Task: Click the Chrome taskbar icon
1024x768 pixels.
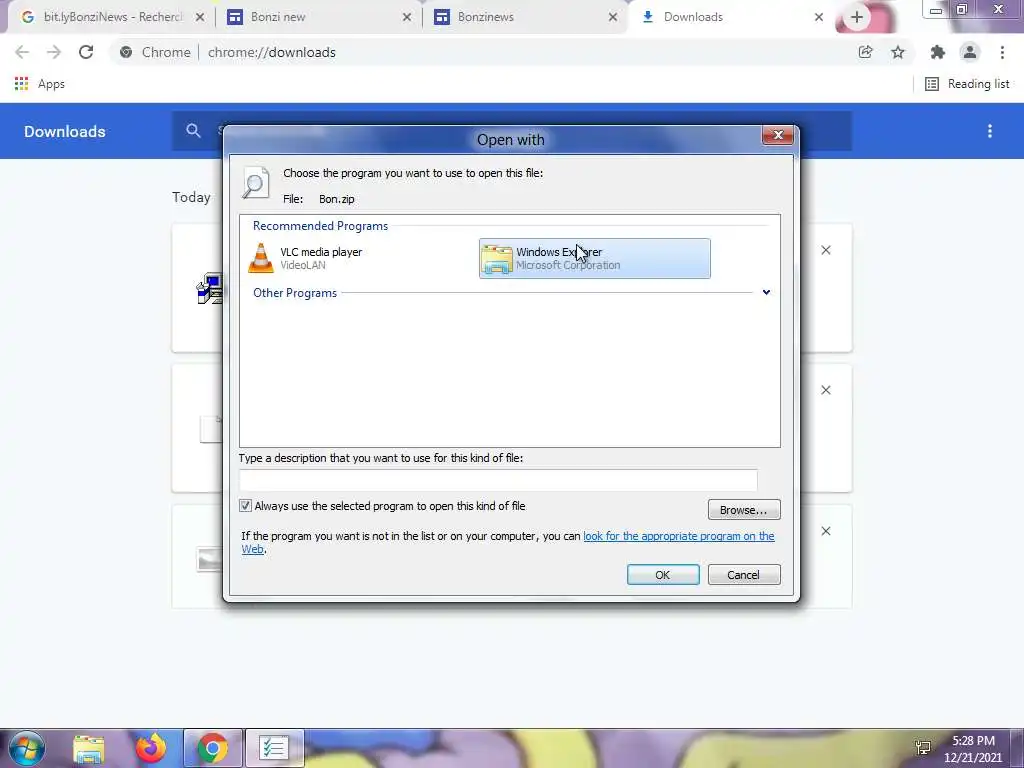Action: tap(213, 748)
